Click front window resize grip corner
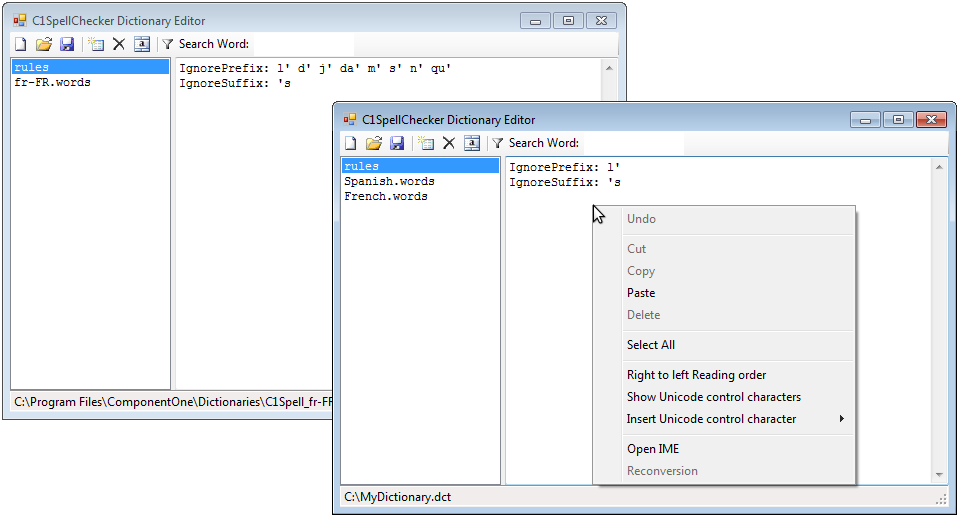961x519 pixels. pos(941,500)
